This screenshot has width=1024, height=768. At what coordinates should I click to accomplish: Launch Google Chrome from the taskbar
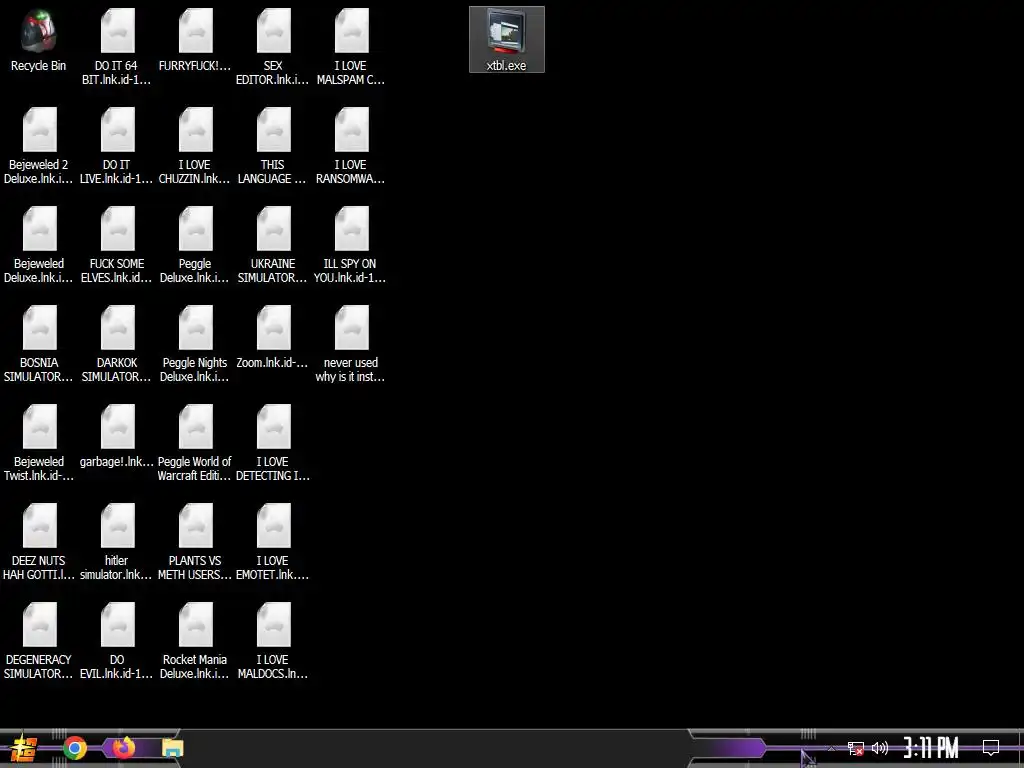pos(75,748)
